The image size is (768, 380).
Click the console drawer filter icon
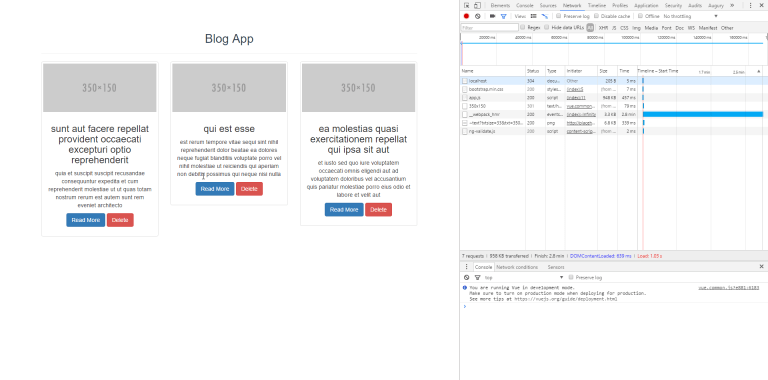click(x=478, y=277)
